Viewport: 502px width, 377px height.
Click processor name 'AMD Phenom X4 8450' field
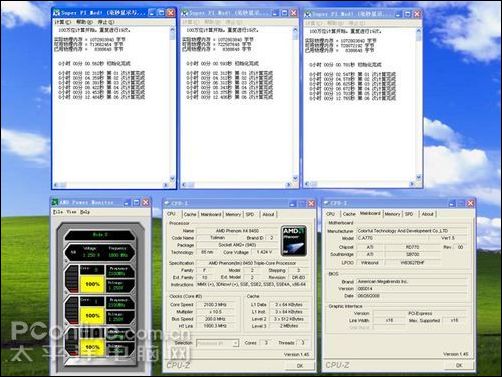coord(237,231)
